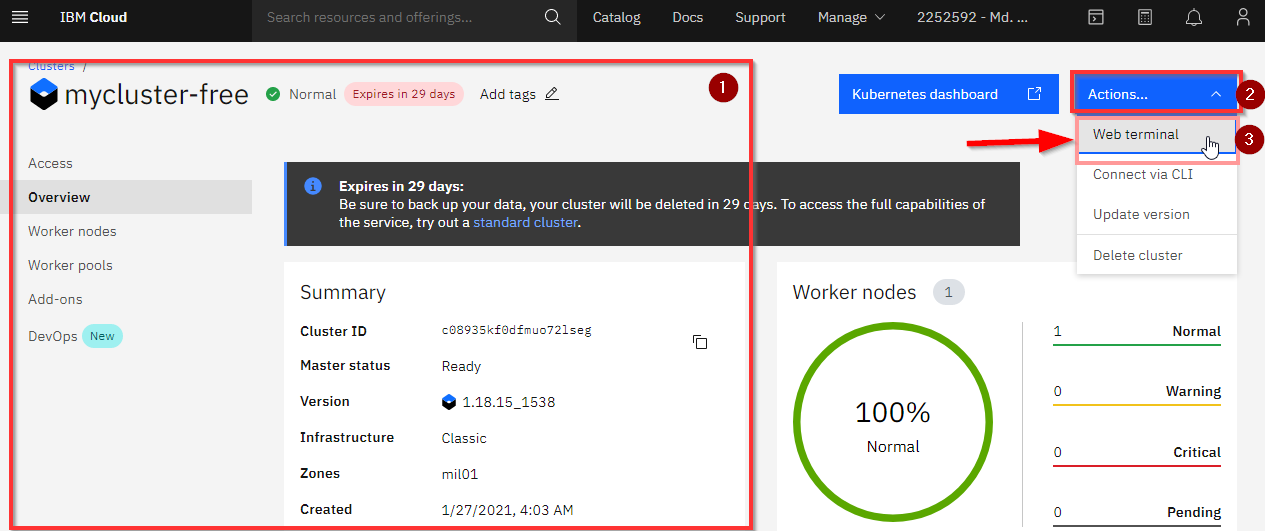Collapse the Actions... dropdown button
Screen dimensions: 1265x531
(1156, 94)
